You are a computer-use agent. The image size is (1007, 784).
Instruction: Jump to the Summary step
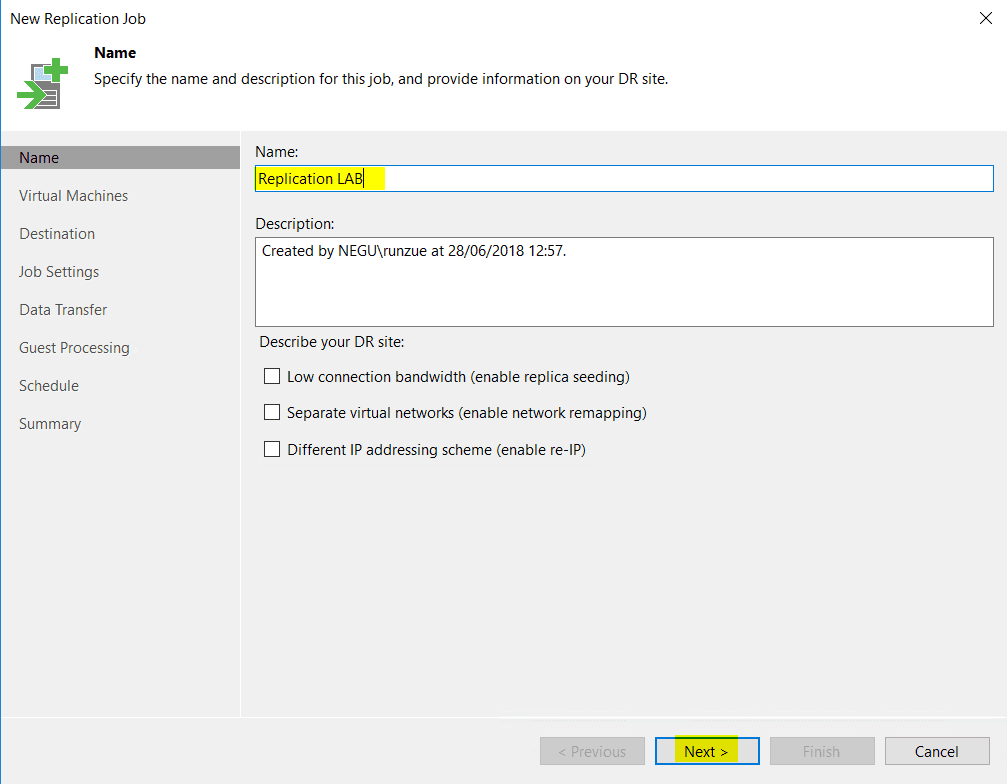[50, 423]
